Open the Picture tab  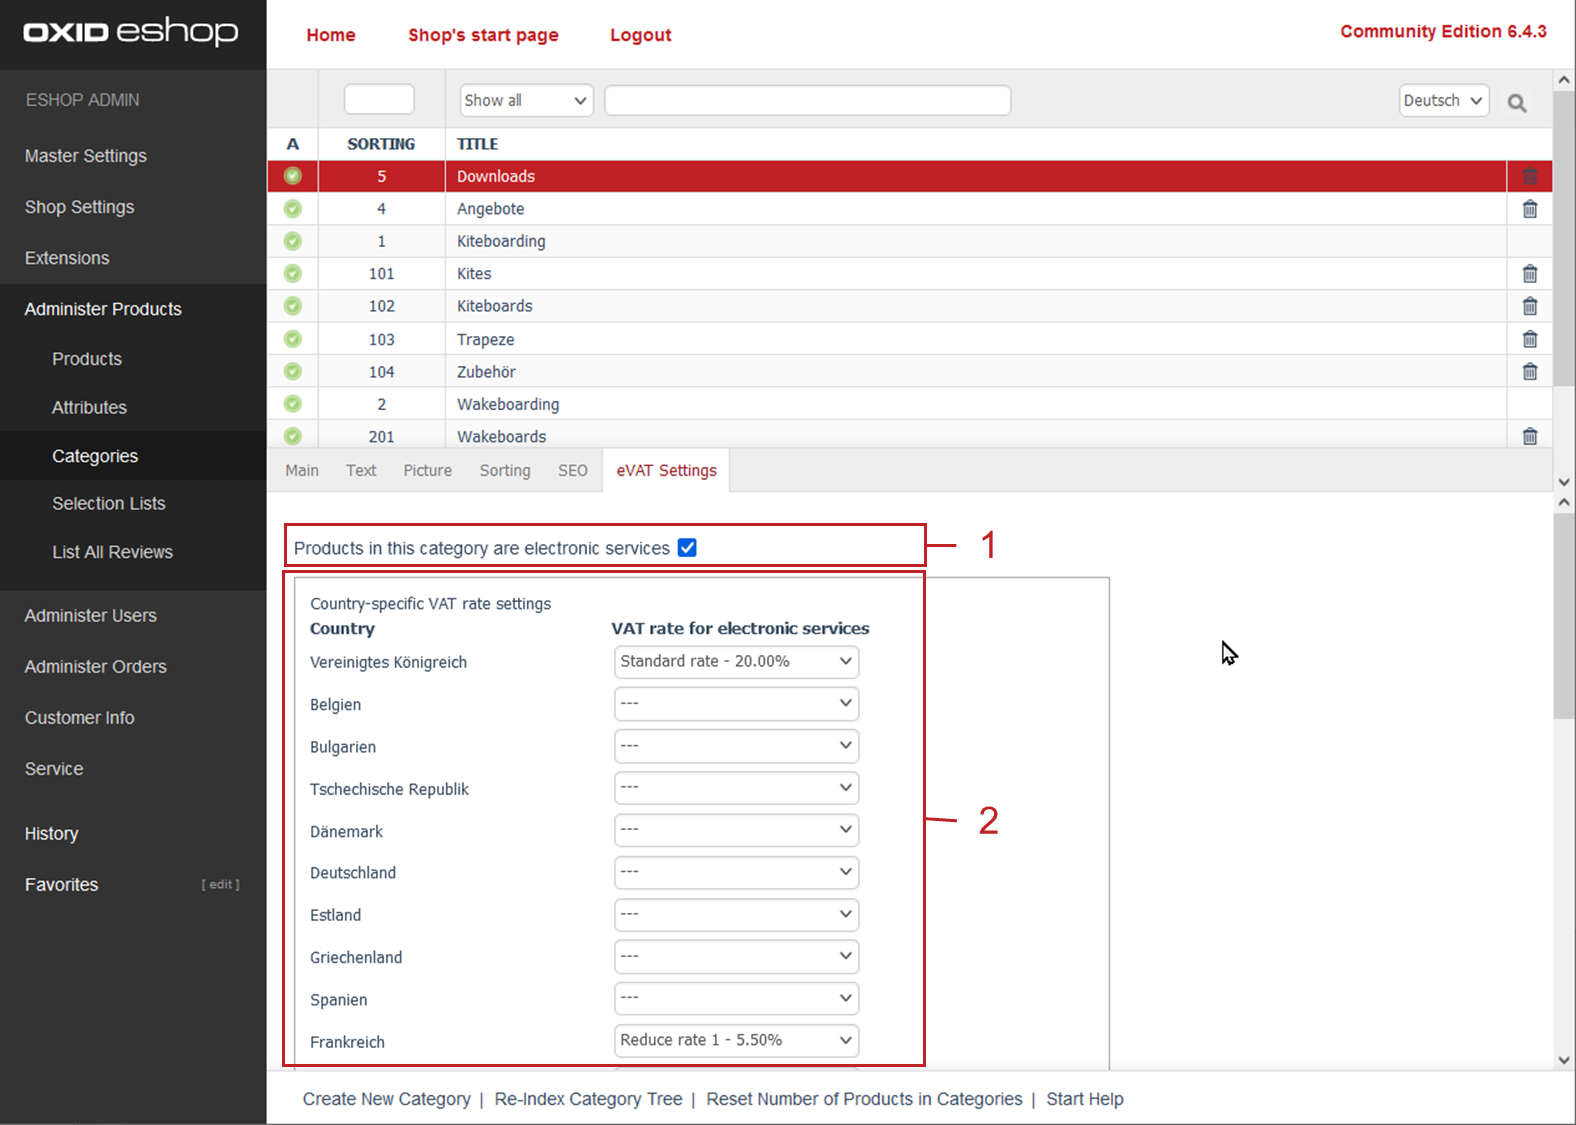click(427, 471)
